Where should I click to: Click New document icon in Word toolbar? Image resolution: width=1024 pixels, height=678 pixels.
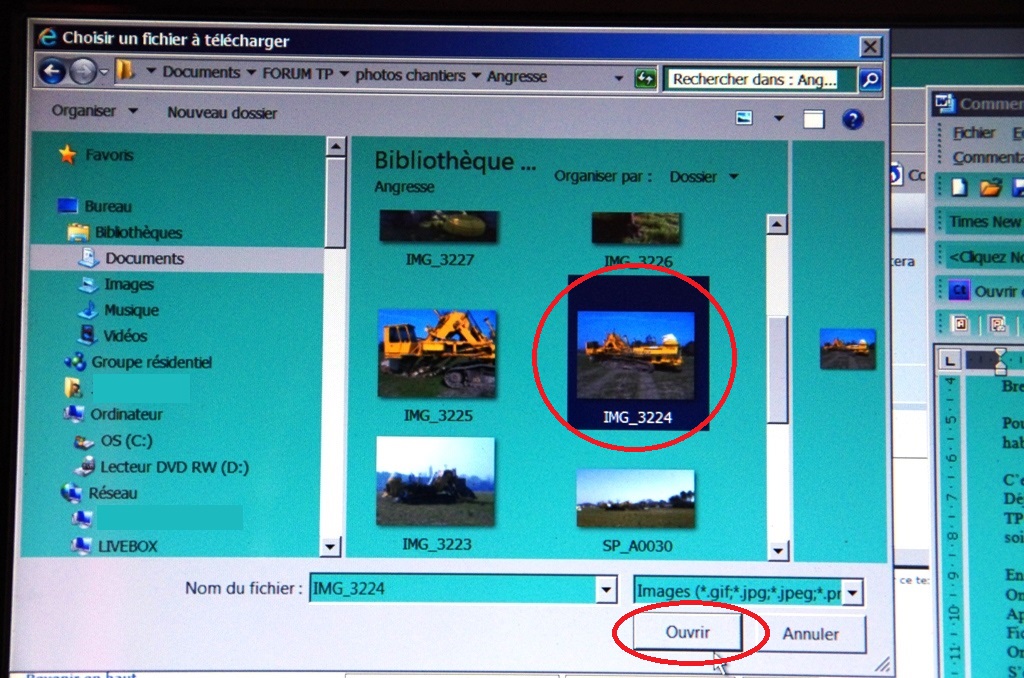point(959,187)
